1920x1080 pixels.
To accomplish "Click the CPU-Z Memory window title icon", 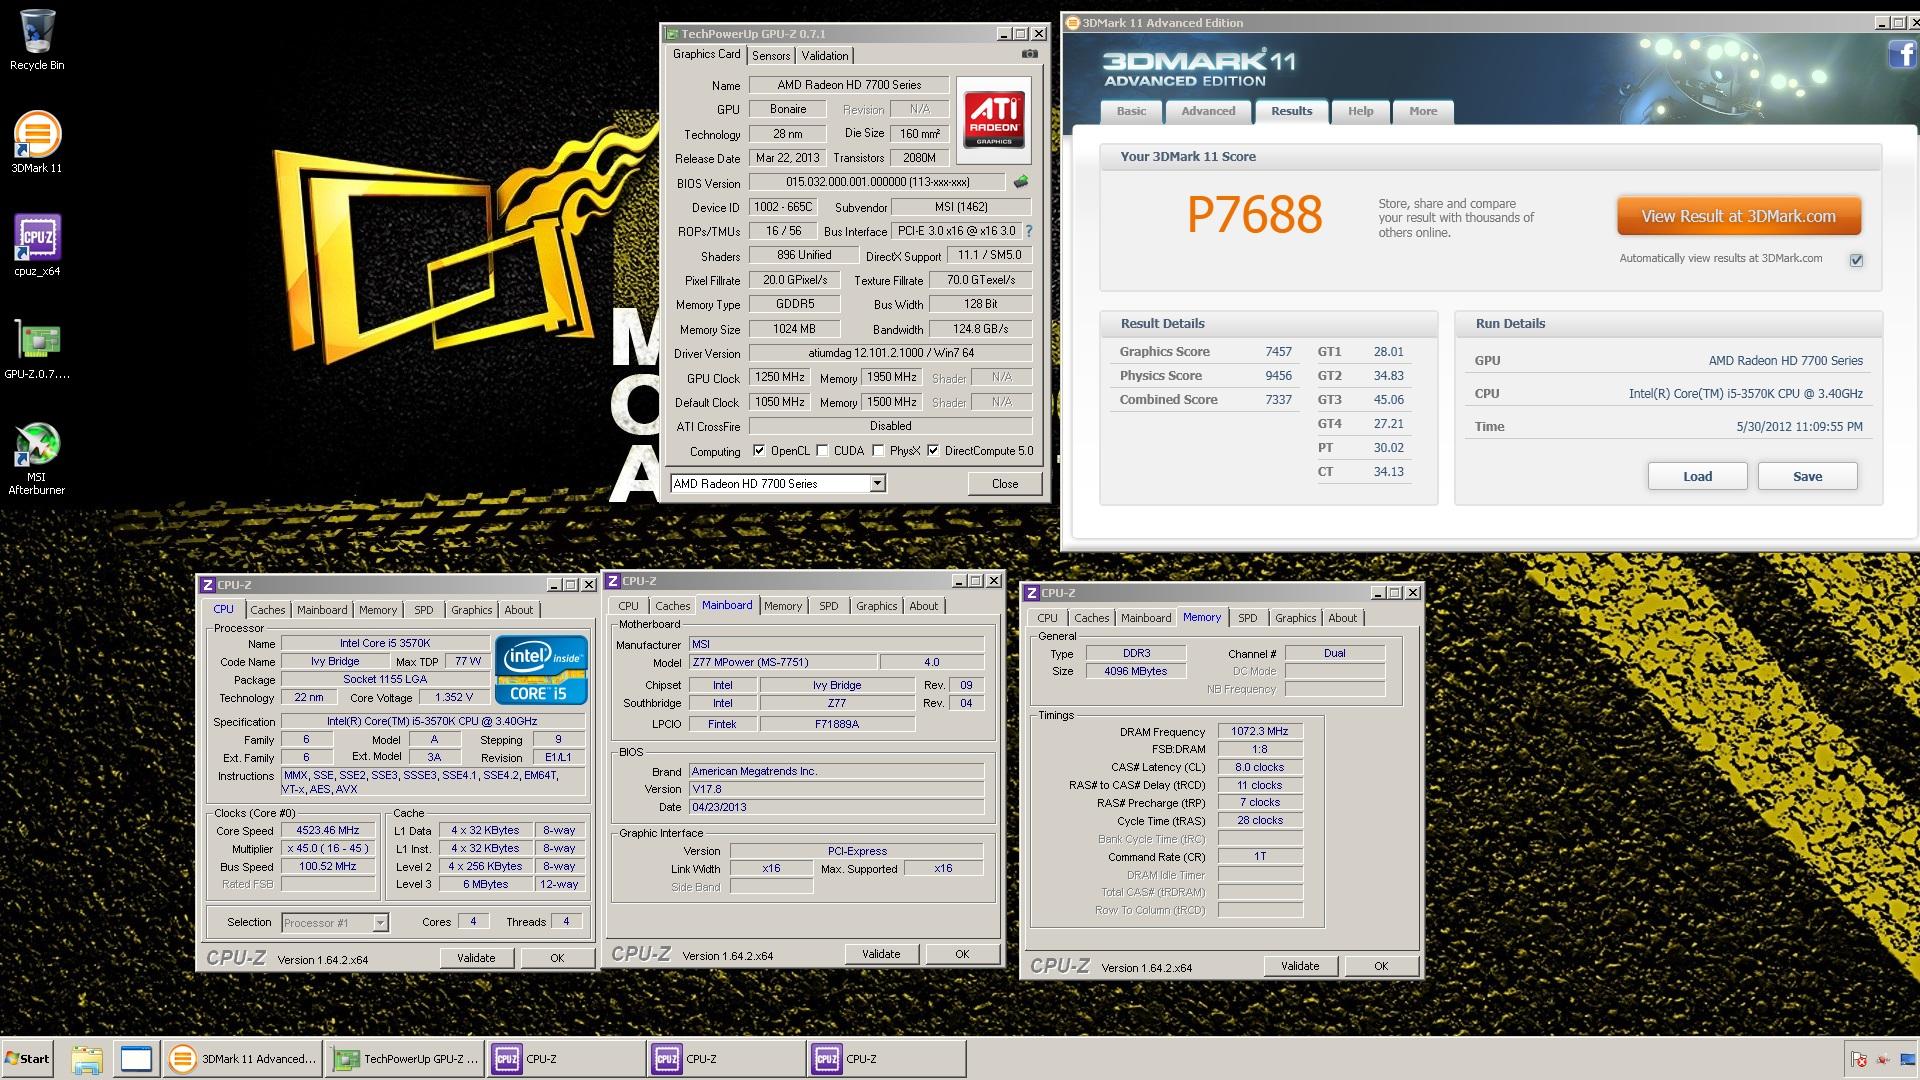I will pyautogui.click(x=1031, y=593).
